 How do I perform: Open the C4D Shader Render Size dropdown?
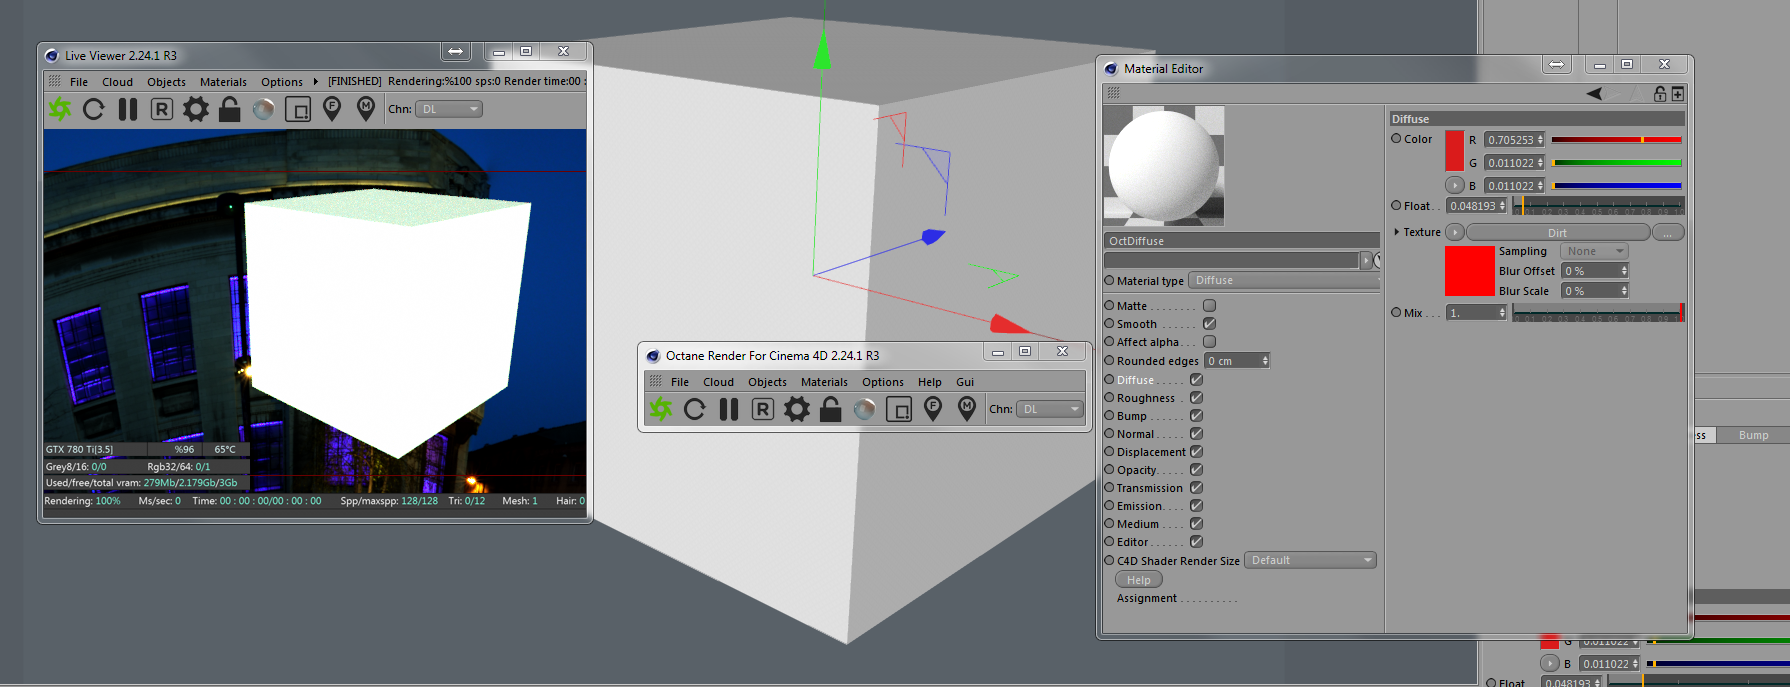1310,560
